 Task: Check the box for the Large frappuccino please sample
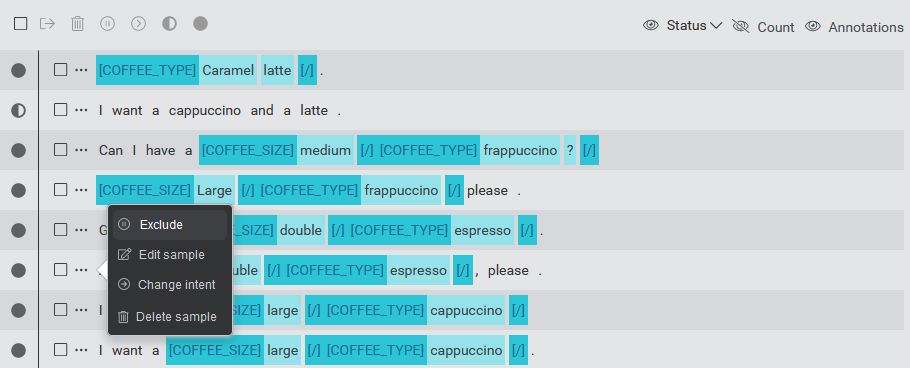[x=60, y=190]
